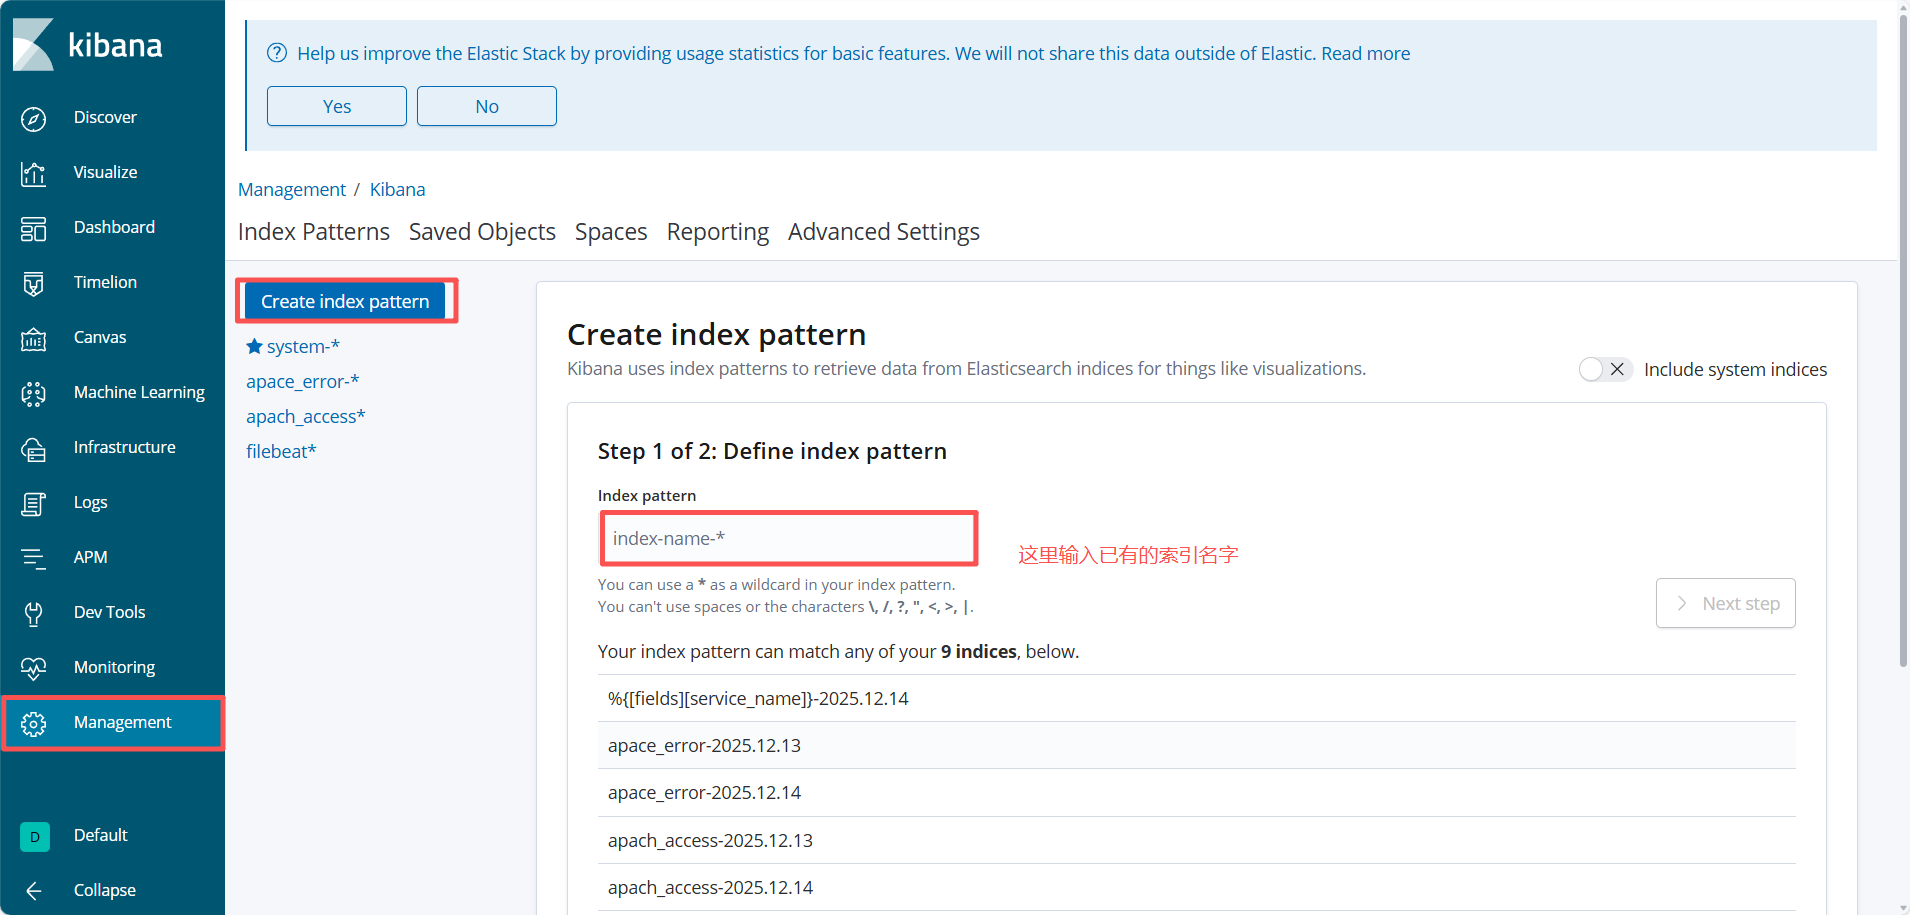Image resolution: width=1910 pixels, height=915 pixels.
Task: Click Kibana breadcrumb link
Action: pyautogui.click(x=397, y=189)
